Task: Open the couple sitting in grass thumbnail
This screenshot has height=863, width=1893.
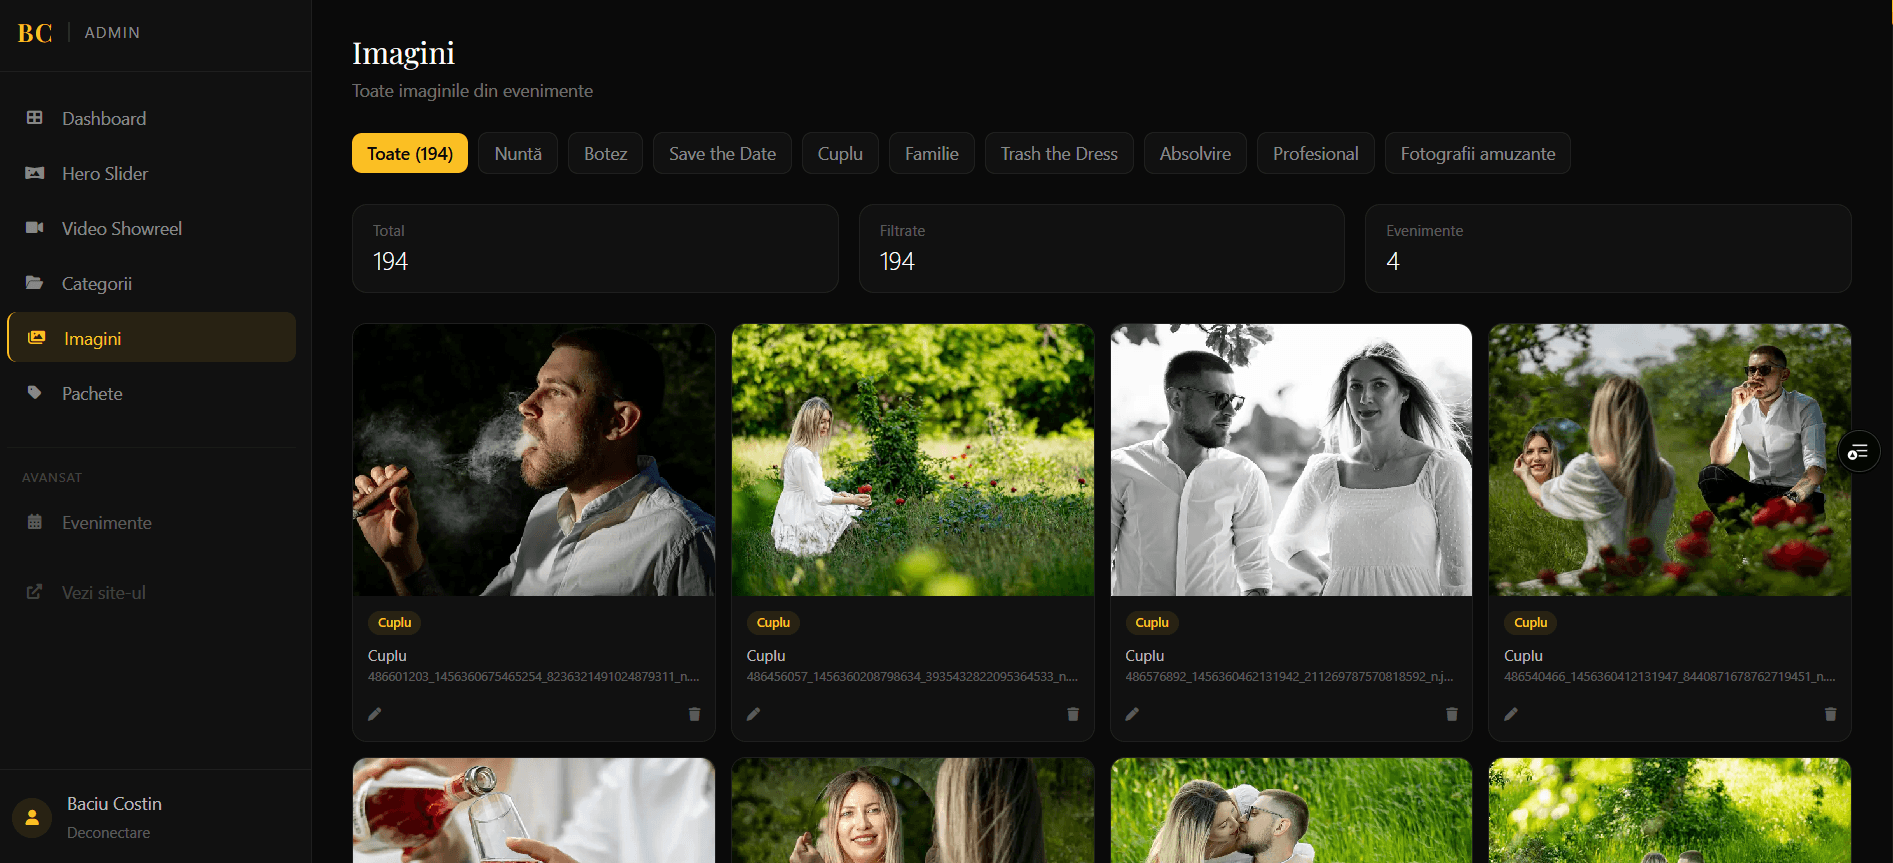Action: coord(1670,460)
